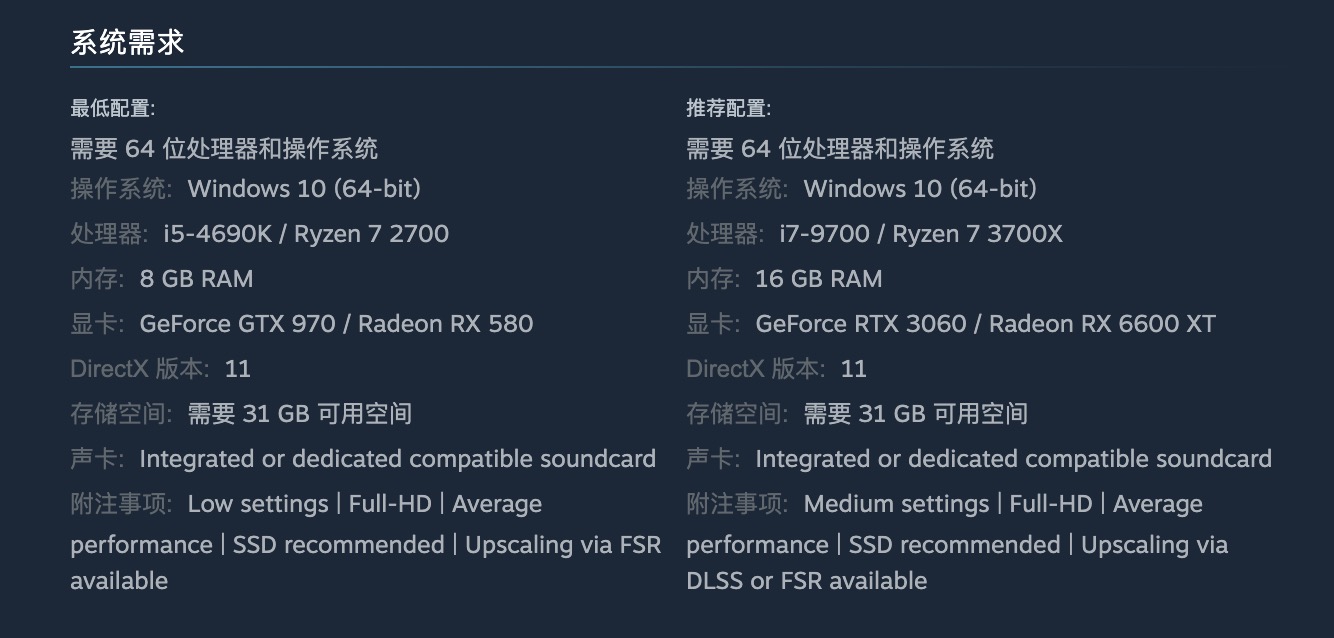The width and height of the screenshot is (1334, 638).
Task: Click the DirectX 版本 label under 最低配置
Action: click(140, 369)
